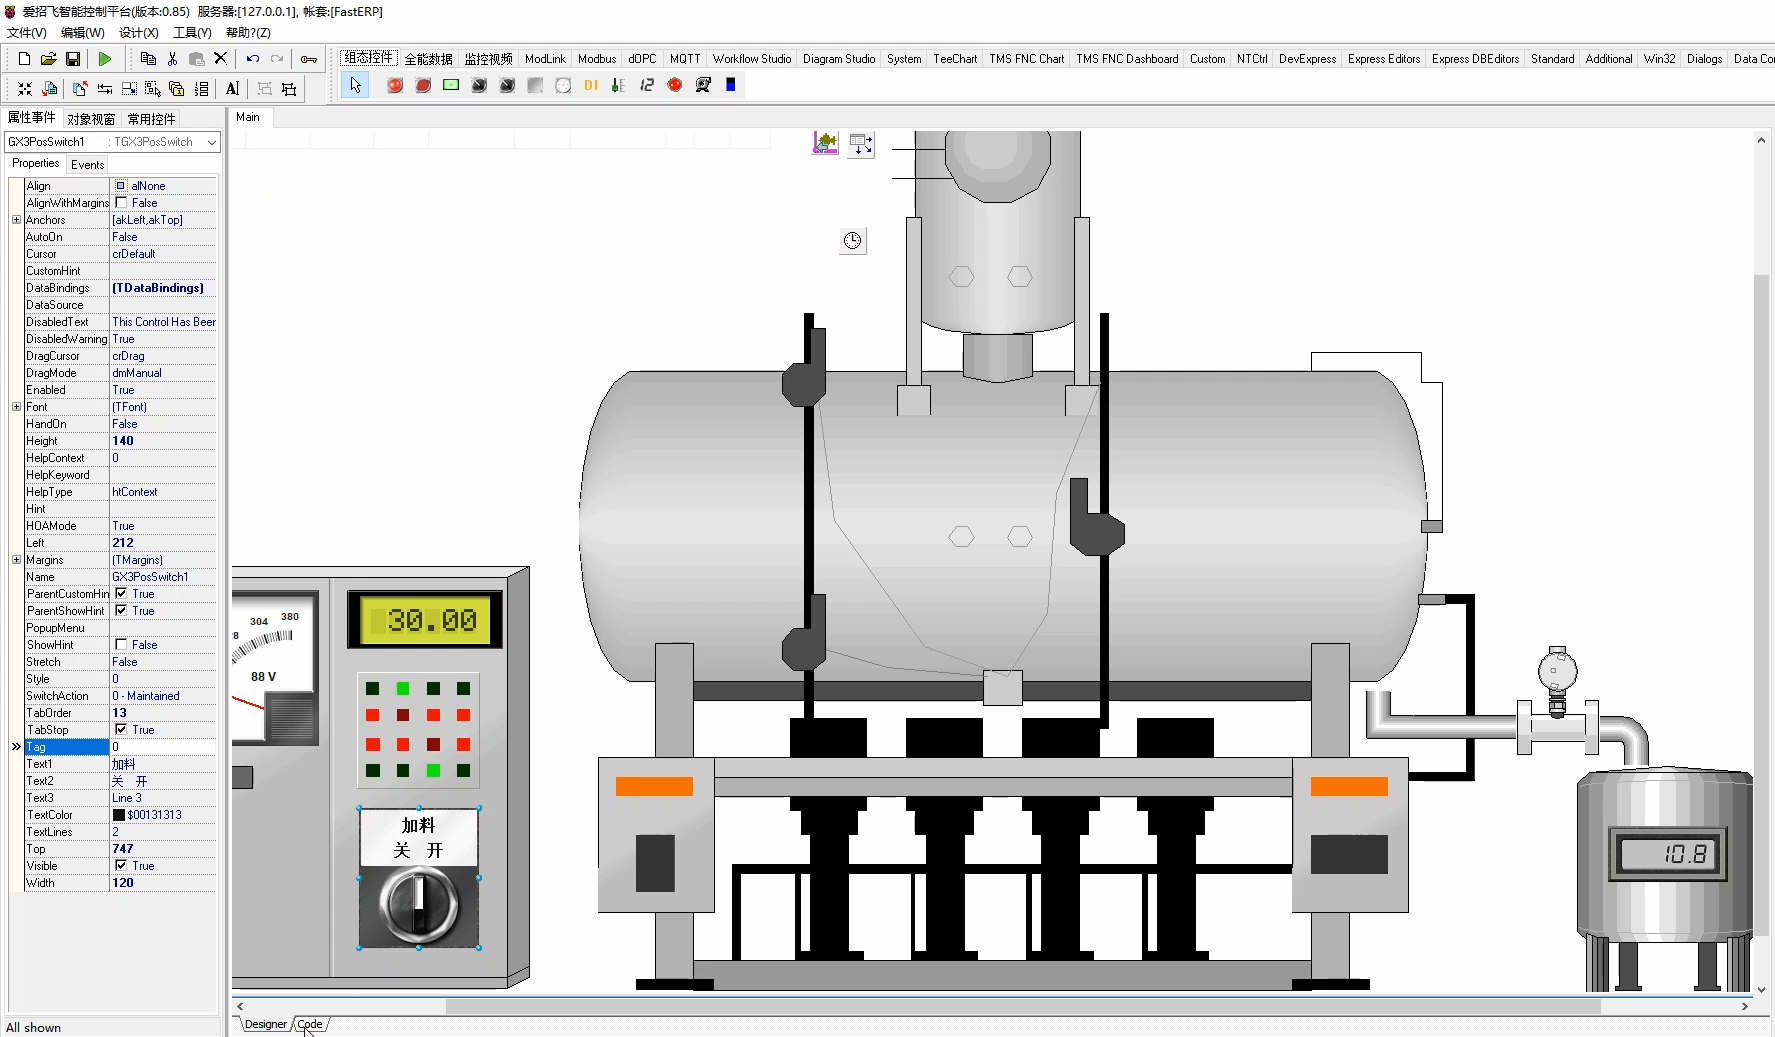Viewport: 1775px width, 1037px height.
Task: Switch to TeeChart component tab
Action: pyautogui.click(x=955, y=59)
